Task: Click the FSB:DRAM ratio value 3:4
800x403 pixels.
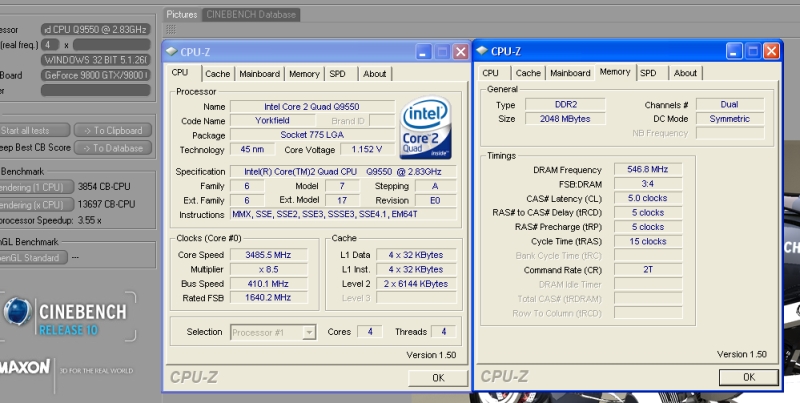Action: [648, 184]
